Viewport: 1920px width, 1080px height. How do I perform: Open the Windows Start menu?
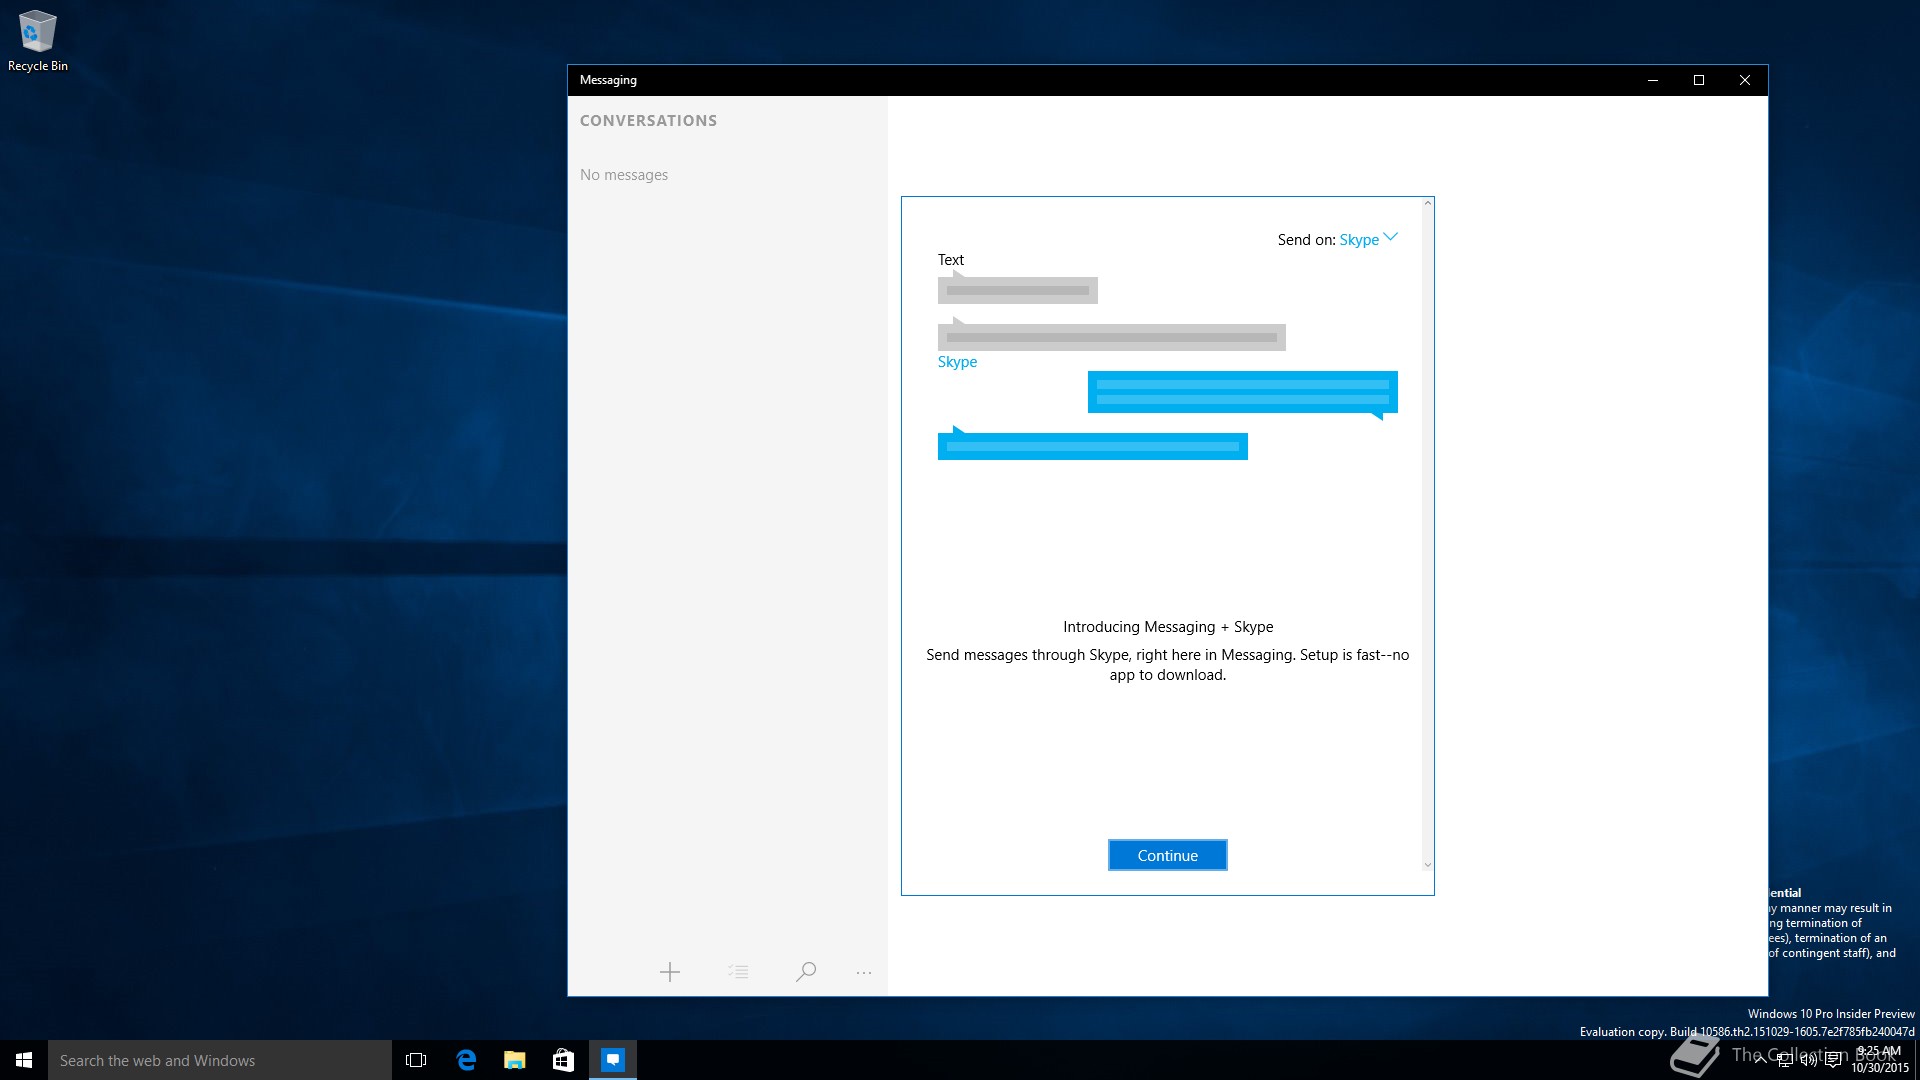click(x=24, y=1060)
